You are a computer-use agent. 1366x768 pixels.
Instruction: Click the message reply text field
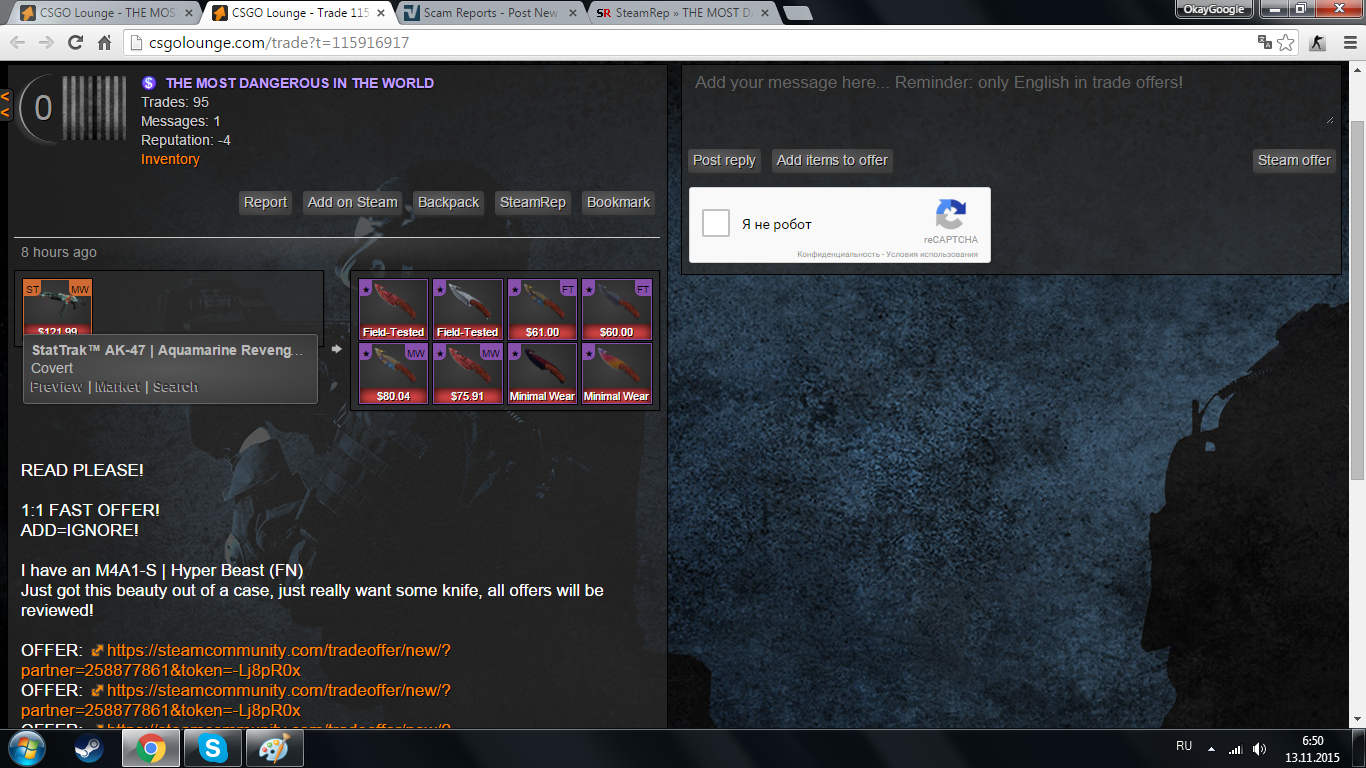pos(1010,95)
